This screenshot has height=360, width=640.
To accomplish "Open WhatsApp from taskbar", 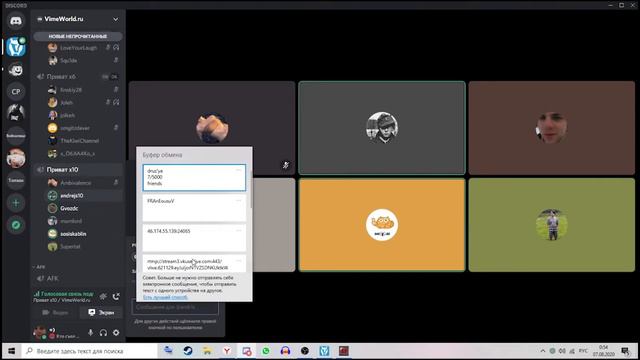I will click(x=266, y=351).
